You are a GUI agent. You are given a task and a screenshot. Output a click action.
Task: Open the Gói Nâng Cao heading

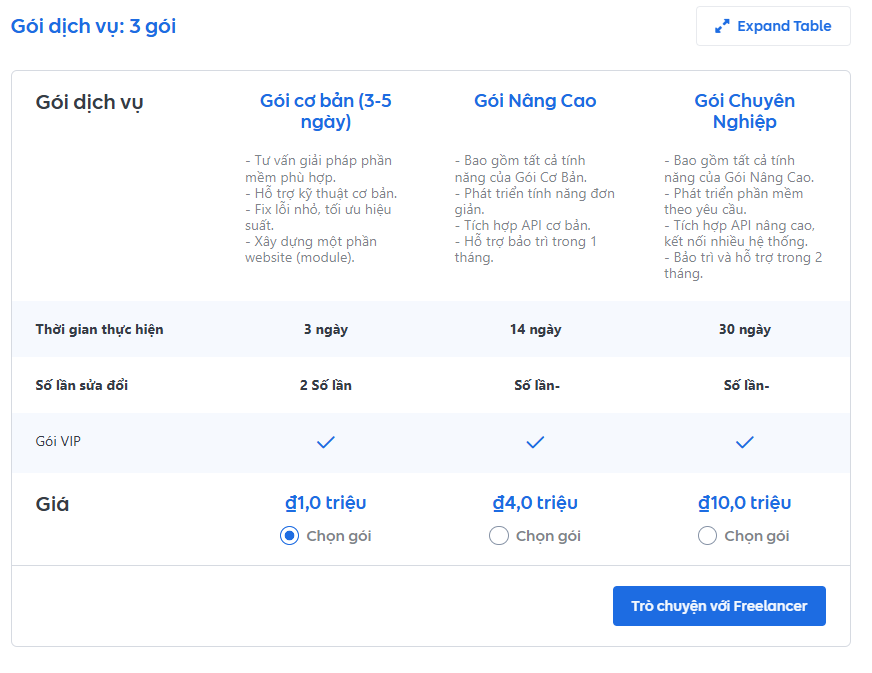coord(535,101)
